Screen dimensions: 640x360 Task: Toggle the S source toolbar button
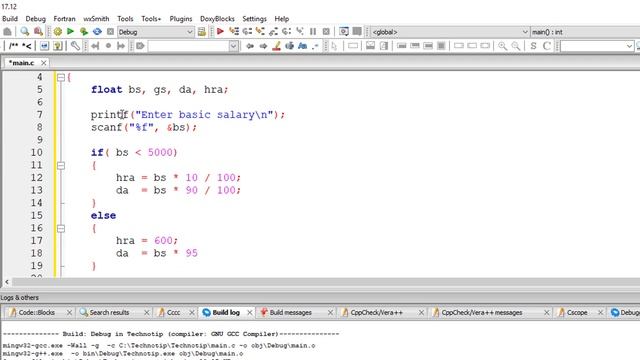pos(533,46)
